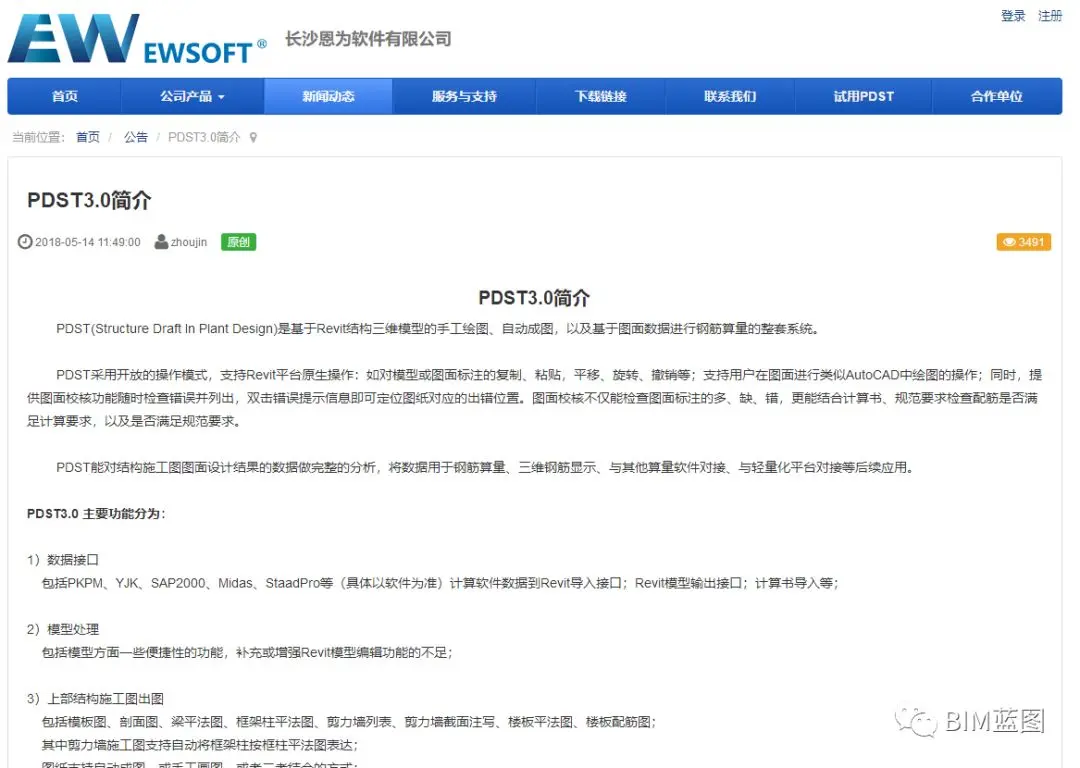Click the 当前位置 breadcrumb label

pos(38,137)
